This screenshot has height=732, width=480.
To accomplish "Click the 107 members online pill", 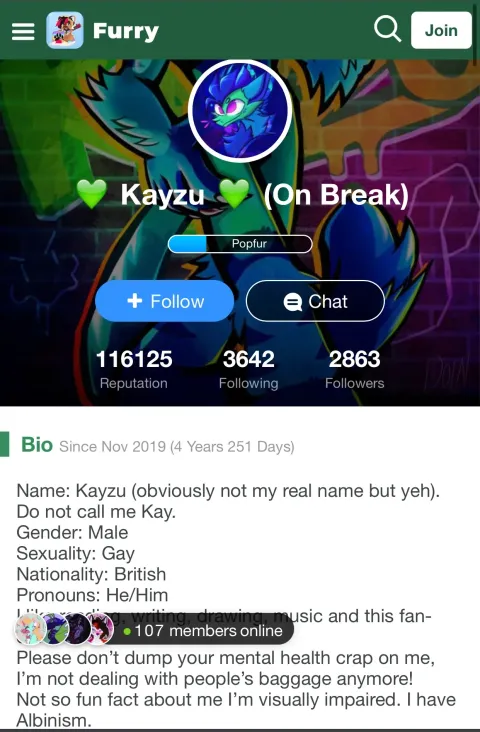I will click(x=154, y=630).
